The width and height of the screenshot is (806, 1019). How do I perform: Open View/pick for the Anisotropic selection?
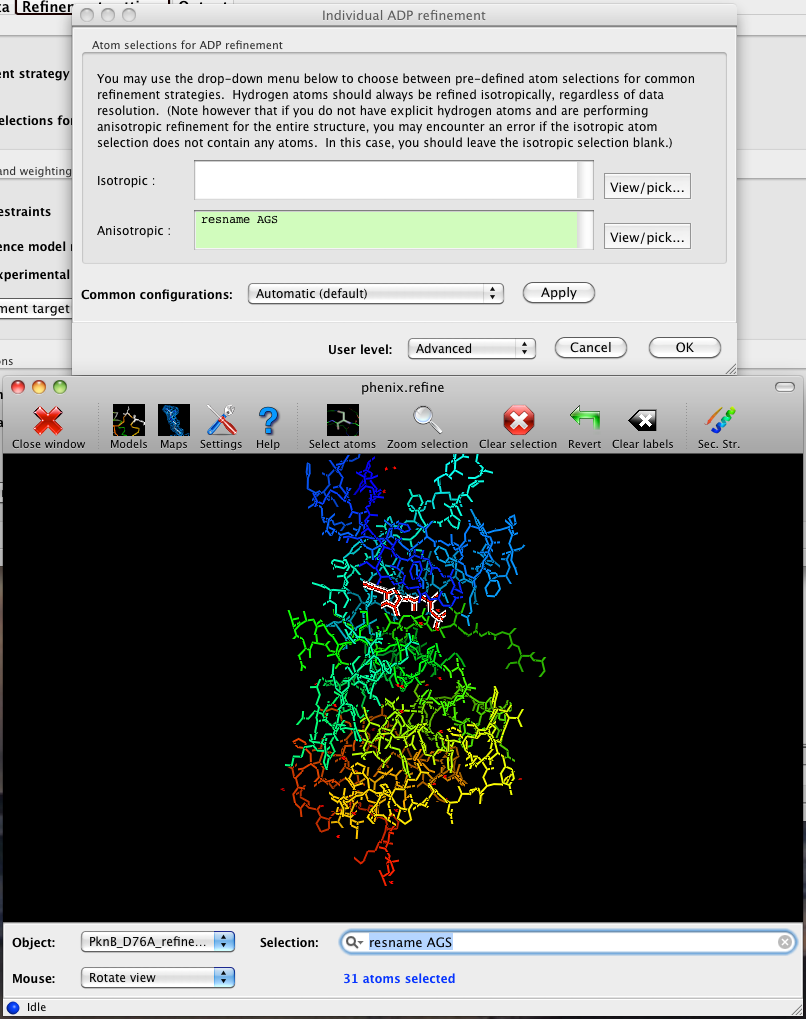(647, 236)
